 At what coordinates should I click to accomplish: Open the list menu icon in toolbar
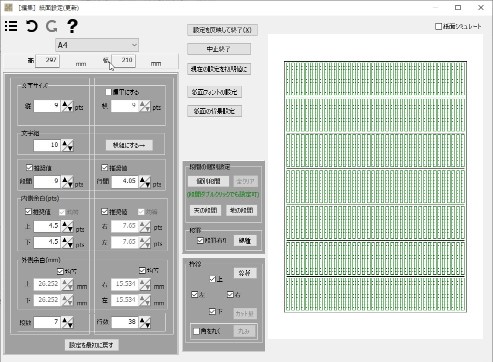[x=11, y=26]
